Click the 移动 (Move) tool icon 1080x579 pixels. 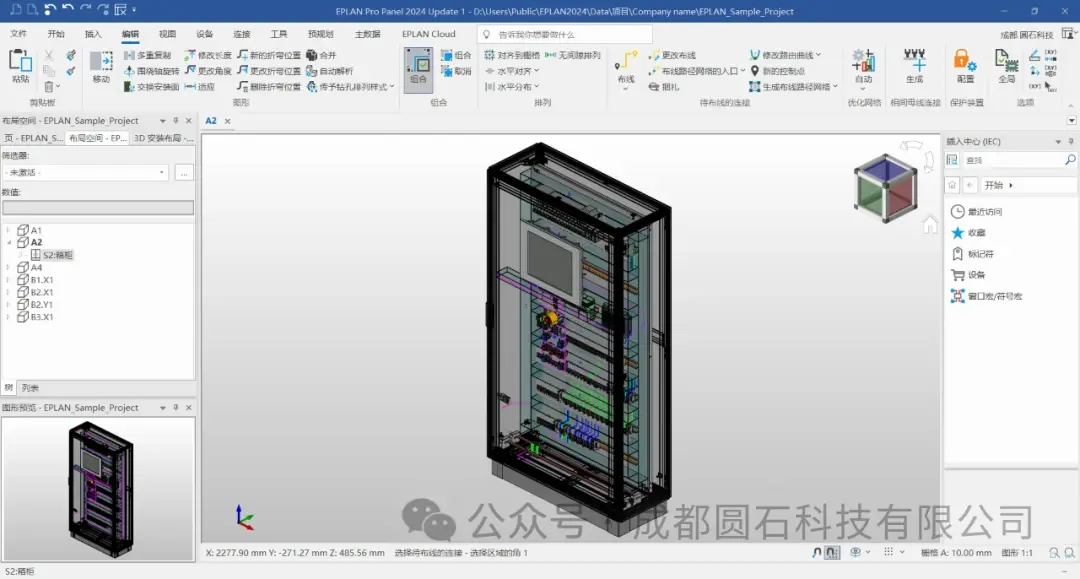(x=101, y=67)
